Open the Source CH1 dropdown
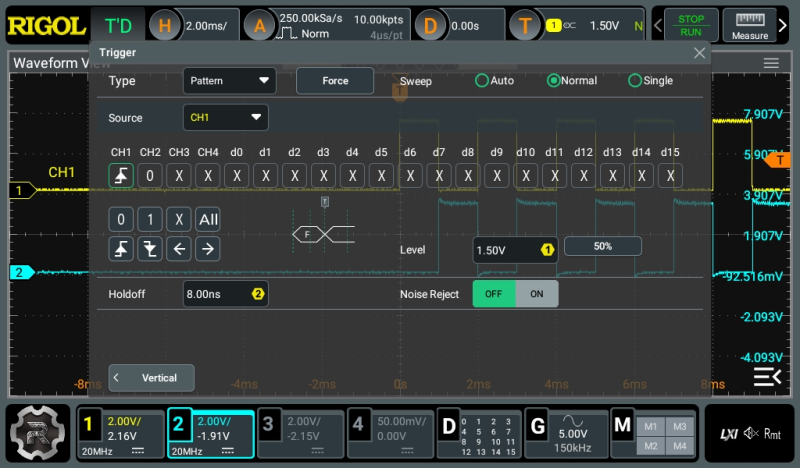 click(226, 118)
